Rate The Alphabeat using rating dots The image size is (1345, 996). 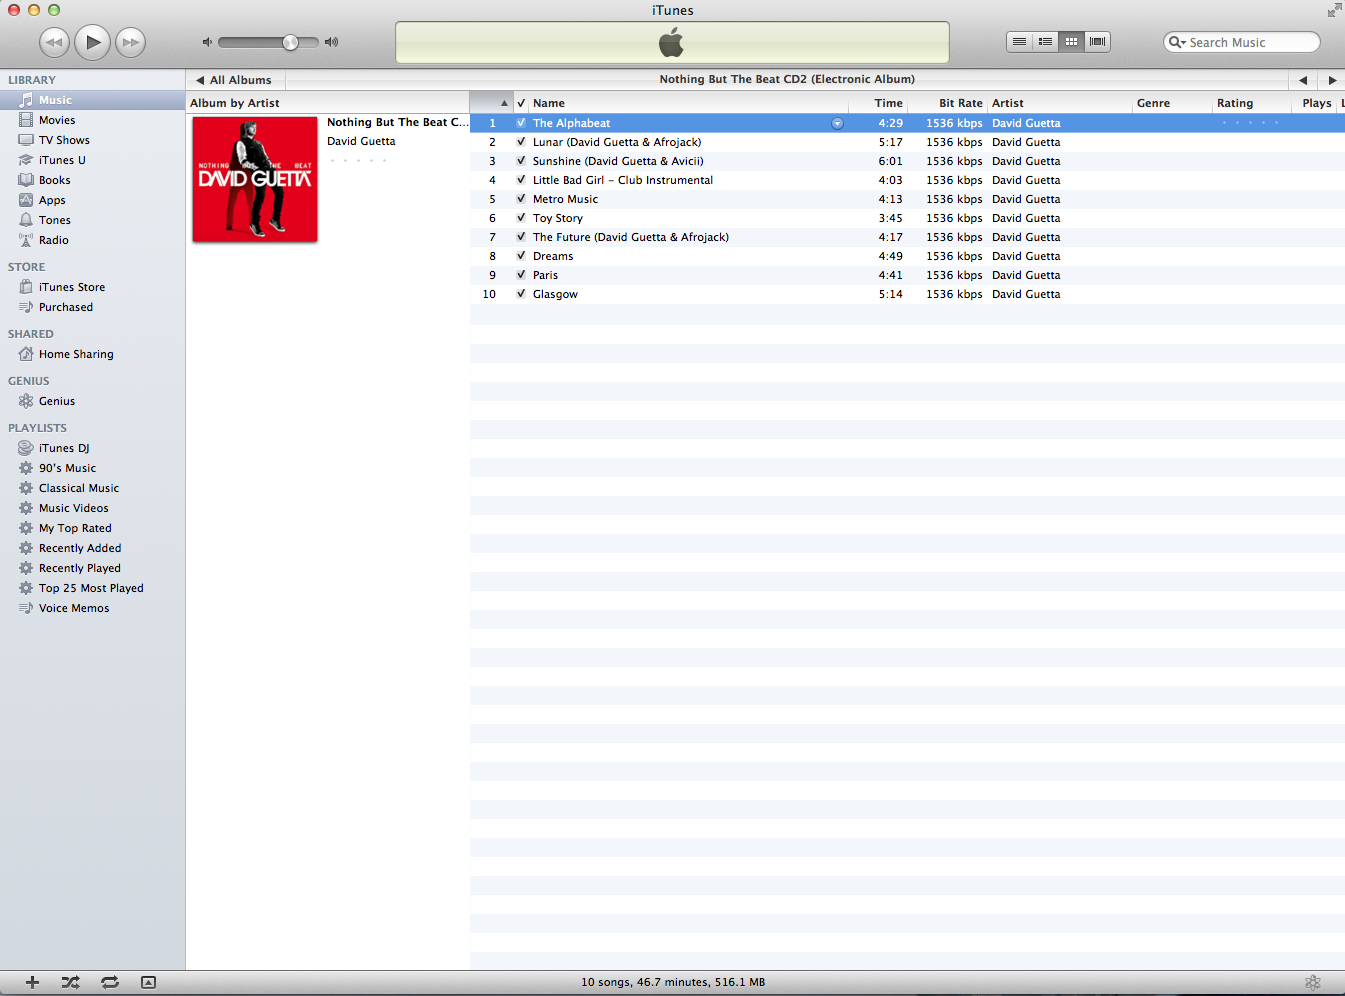pos(1250,123)
